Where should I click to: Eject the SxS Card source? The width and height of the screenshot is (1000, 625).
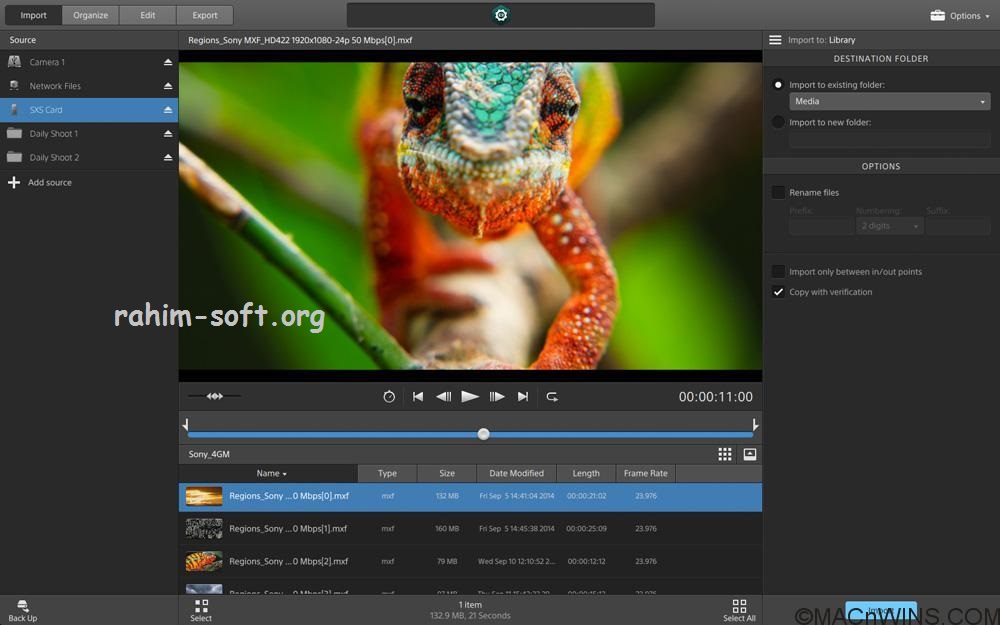click(x=168, y=110)
